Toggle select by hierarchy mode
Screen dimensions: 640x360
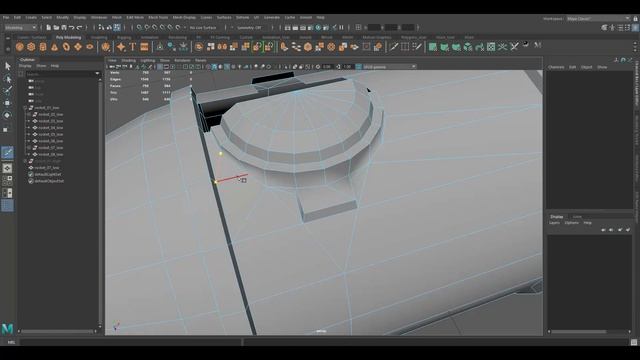click(101, 27)
